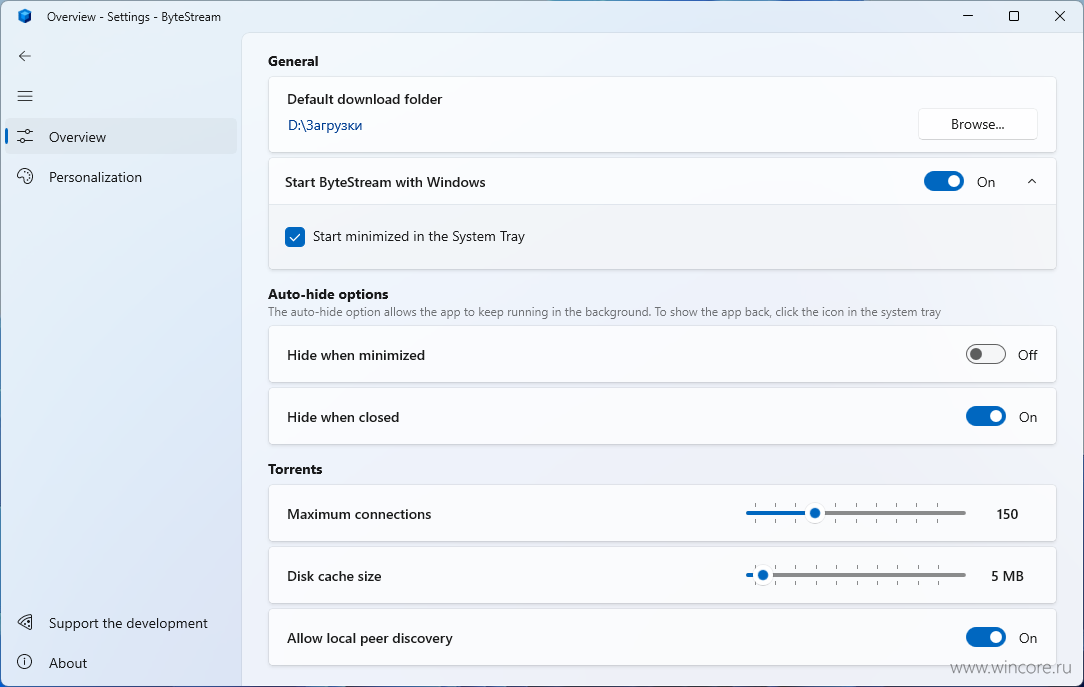Click the Personalization palette icon
1084x687 pixels.
click(x=25, y=176)
